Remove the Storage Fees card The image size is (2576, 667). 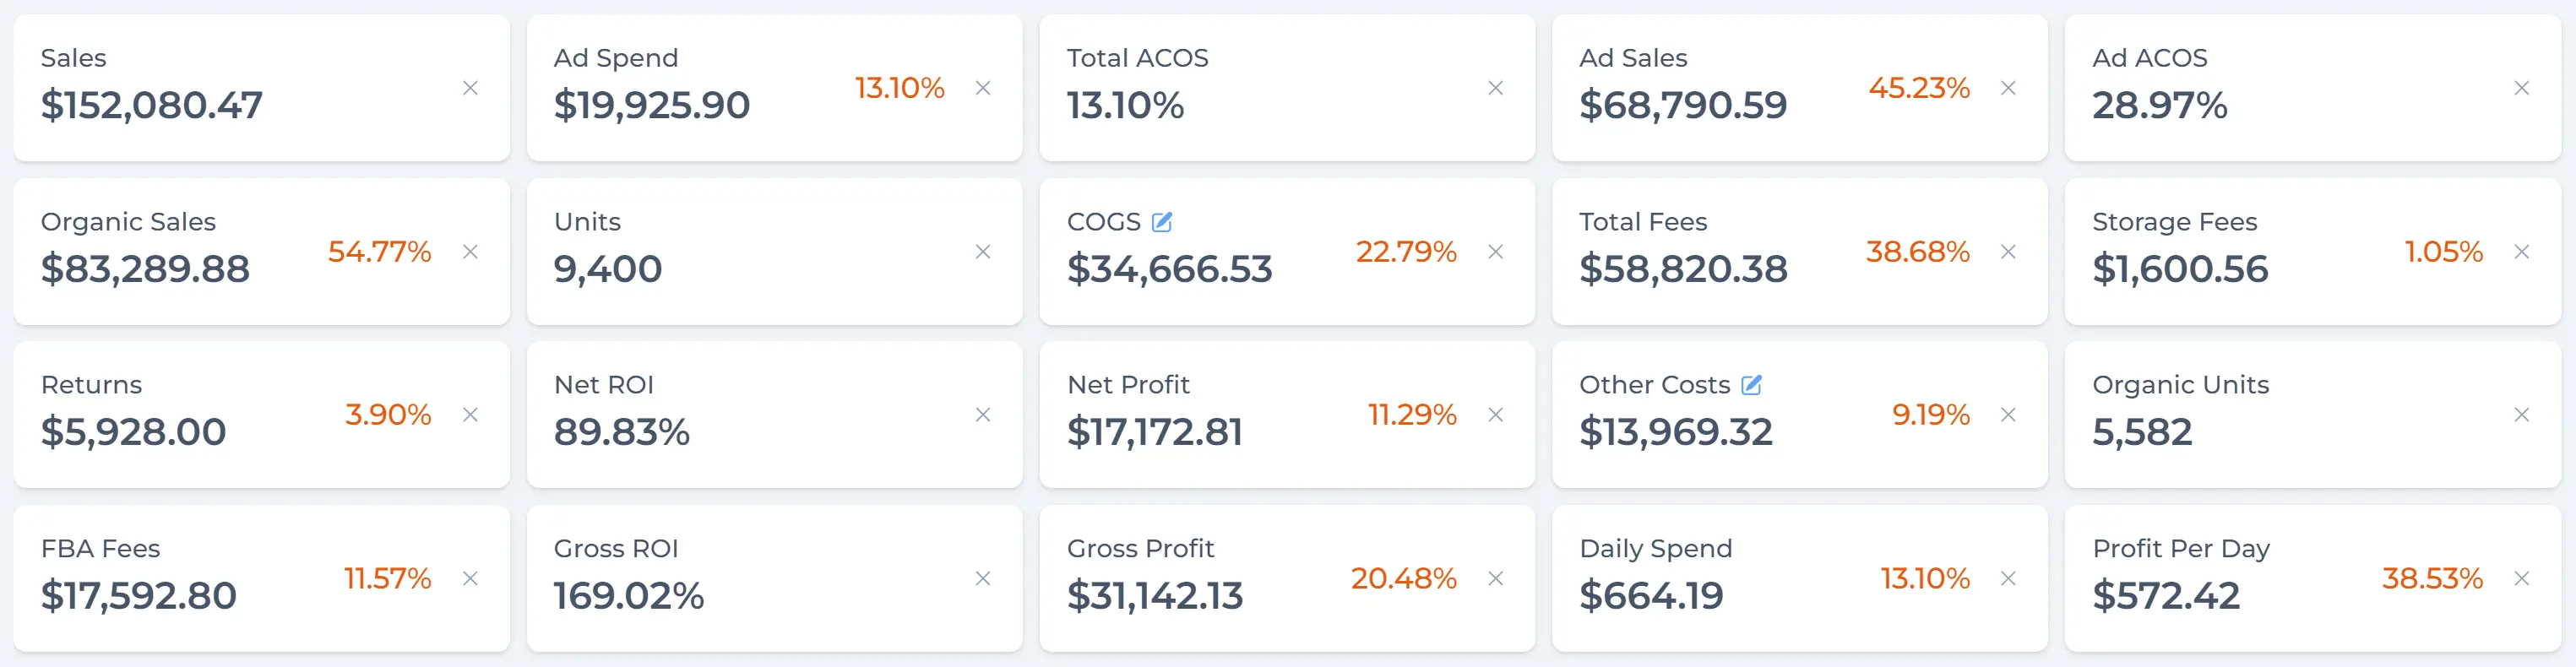click(2521, 252)
